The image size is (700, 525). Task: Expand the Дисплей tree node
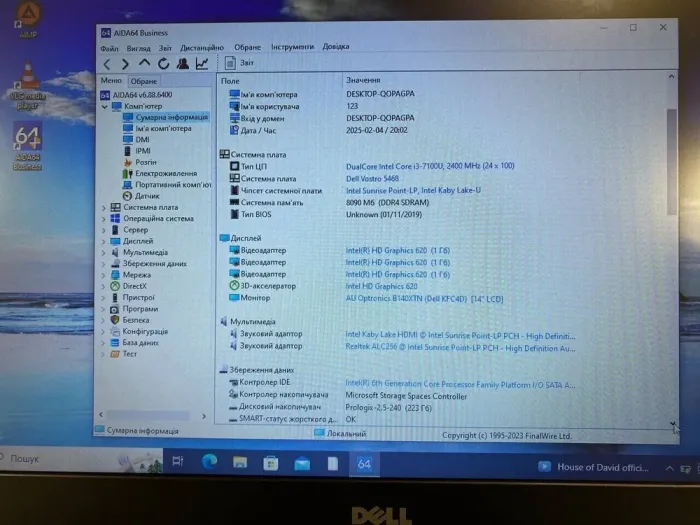(x=104, y=242)
